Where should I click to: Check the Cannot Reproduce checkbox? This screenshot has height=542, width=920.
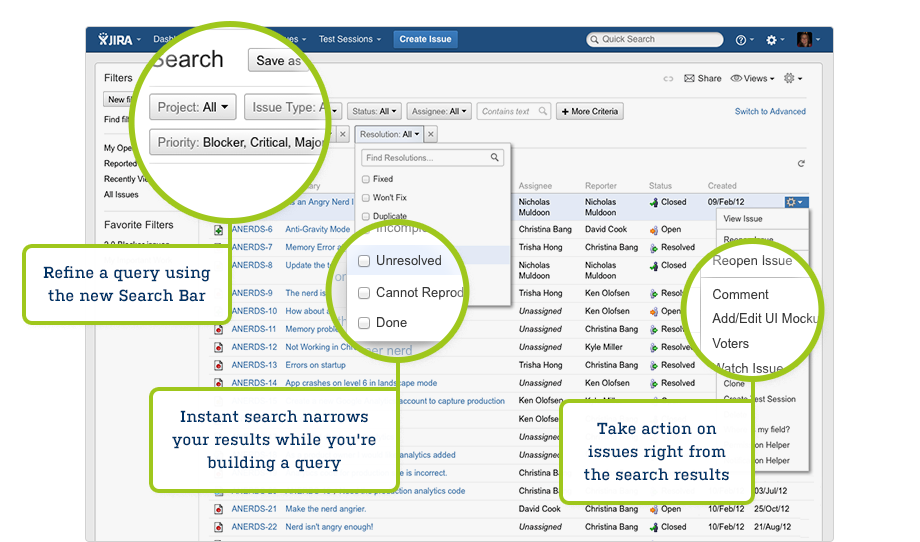click(x=365, y=292)
